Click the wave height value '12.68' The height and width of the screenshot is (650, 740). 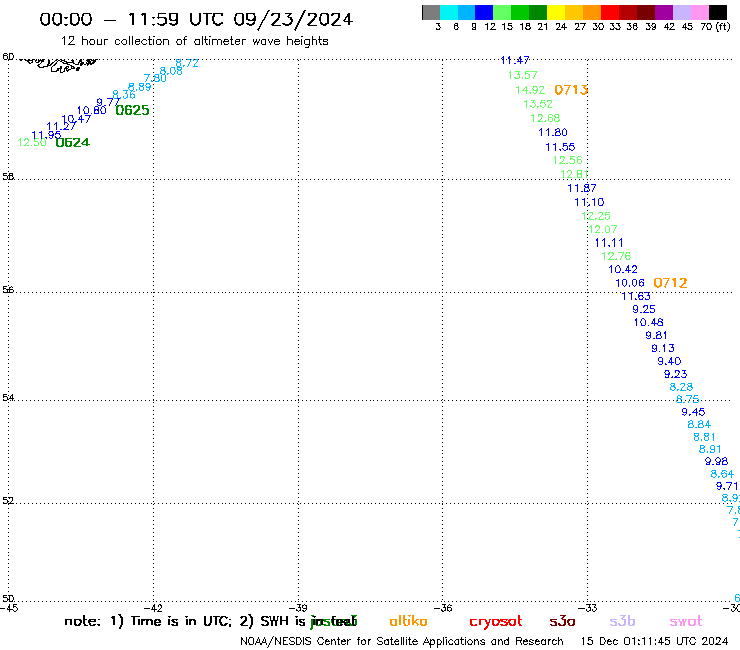click(x=545, y=118)
